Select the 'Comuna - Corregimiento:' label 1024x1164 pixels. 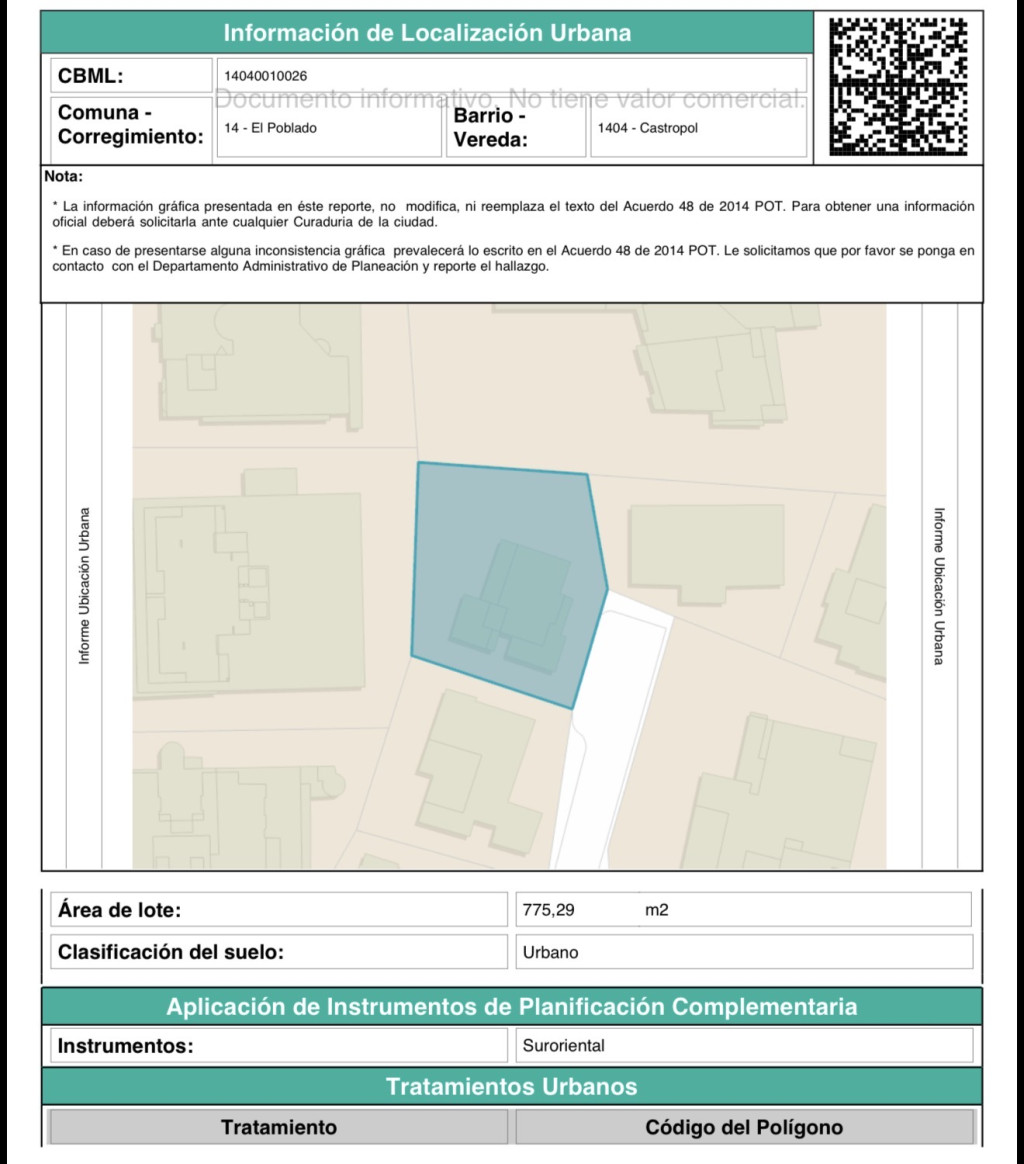coord(131,125)
